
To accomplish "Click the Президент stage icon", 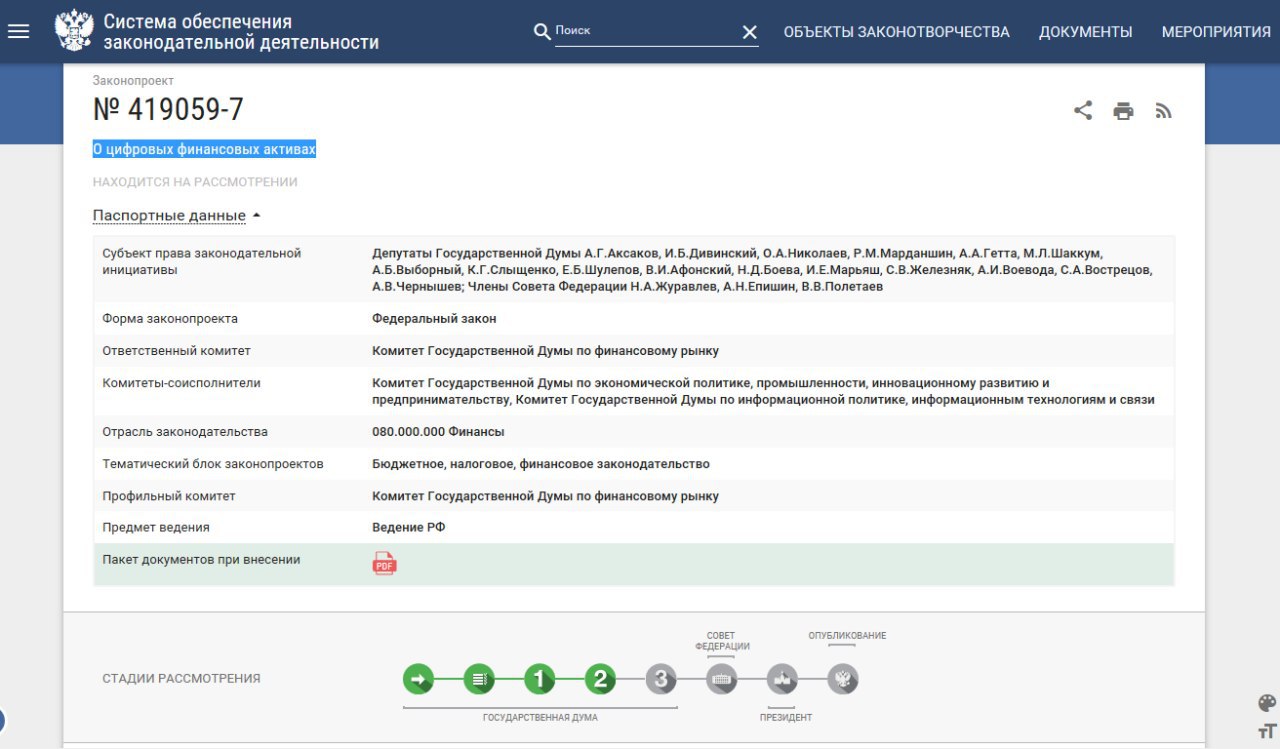I will [782, 680].
